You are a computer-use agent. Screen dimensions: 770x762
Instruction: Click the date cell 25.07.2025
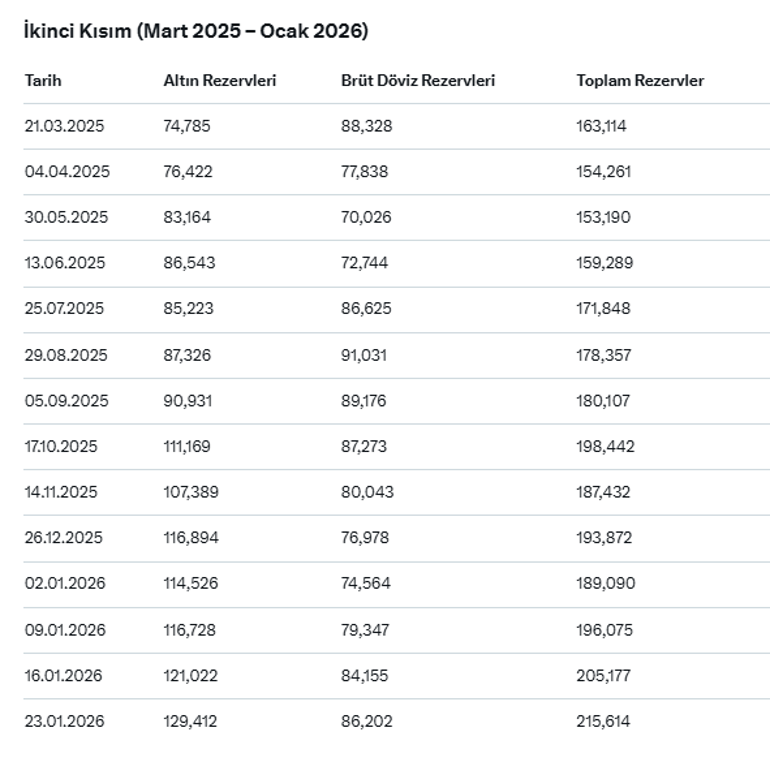(65, 309)
